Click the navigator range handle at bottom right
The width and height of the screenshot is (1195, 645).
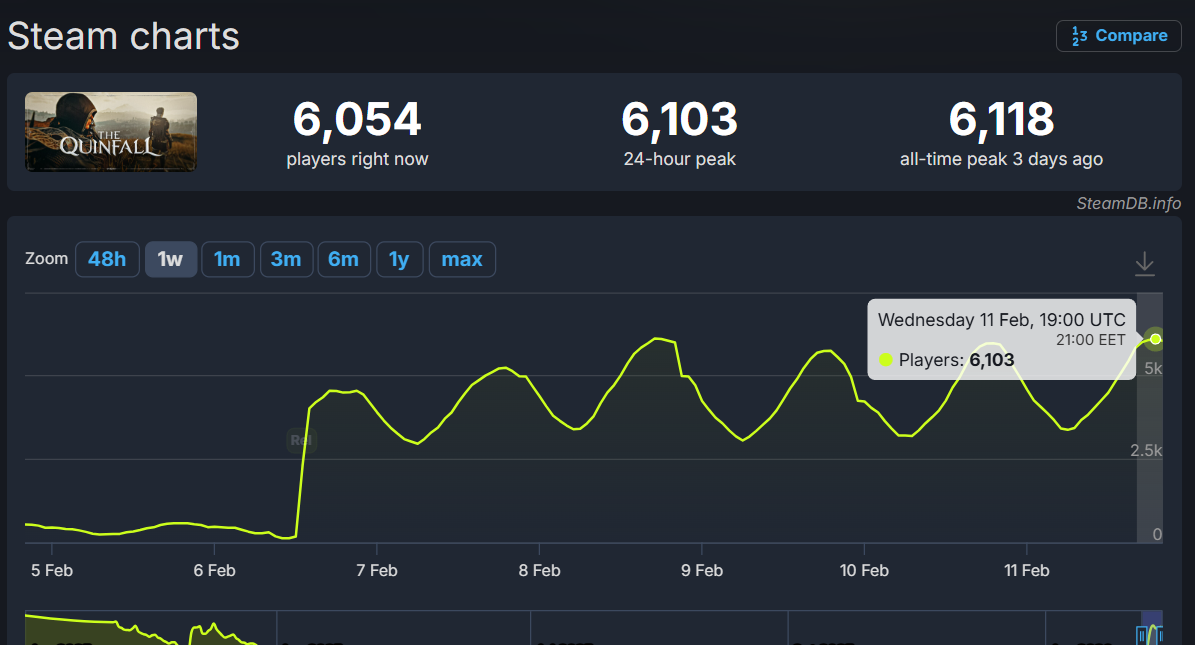[x=1143, y=634]
